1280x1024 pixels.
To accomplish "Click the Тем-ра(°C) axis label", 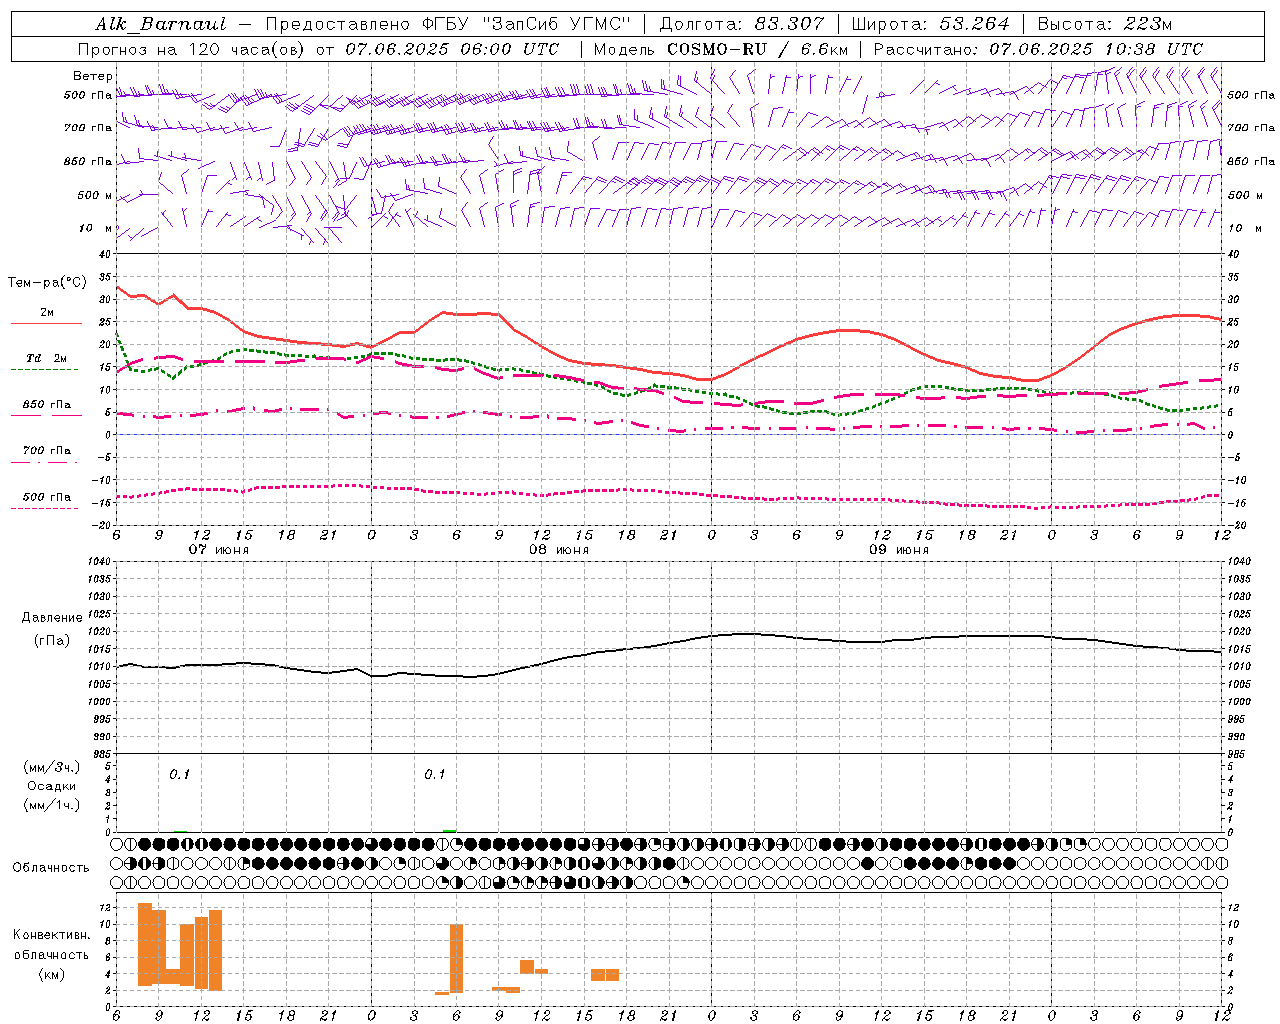I will (x=47, y=283).
